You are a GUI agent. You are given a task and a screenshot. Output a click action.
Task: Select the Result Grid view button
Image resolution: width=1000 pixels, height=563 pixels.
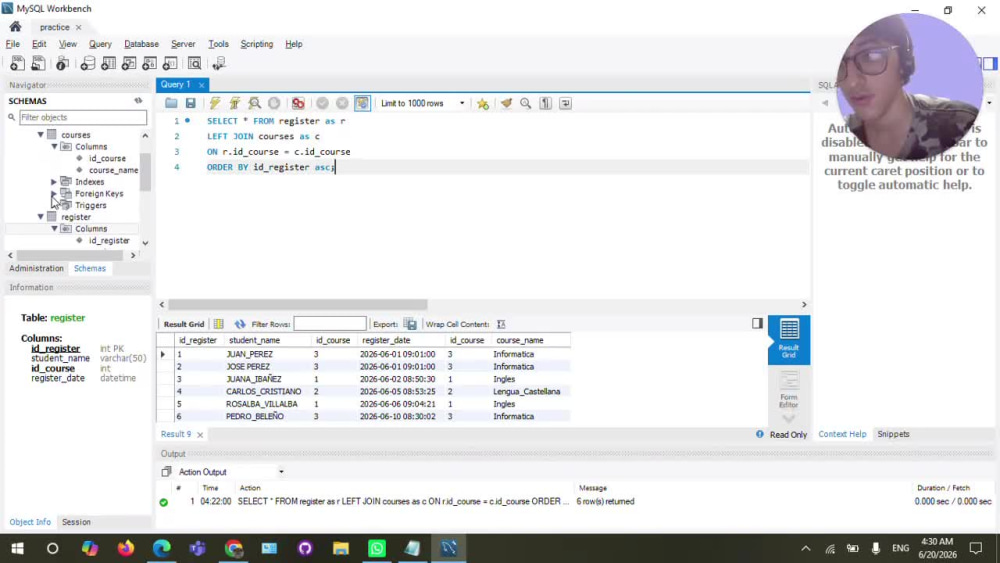tap(789, 339)
